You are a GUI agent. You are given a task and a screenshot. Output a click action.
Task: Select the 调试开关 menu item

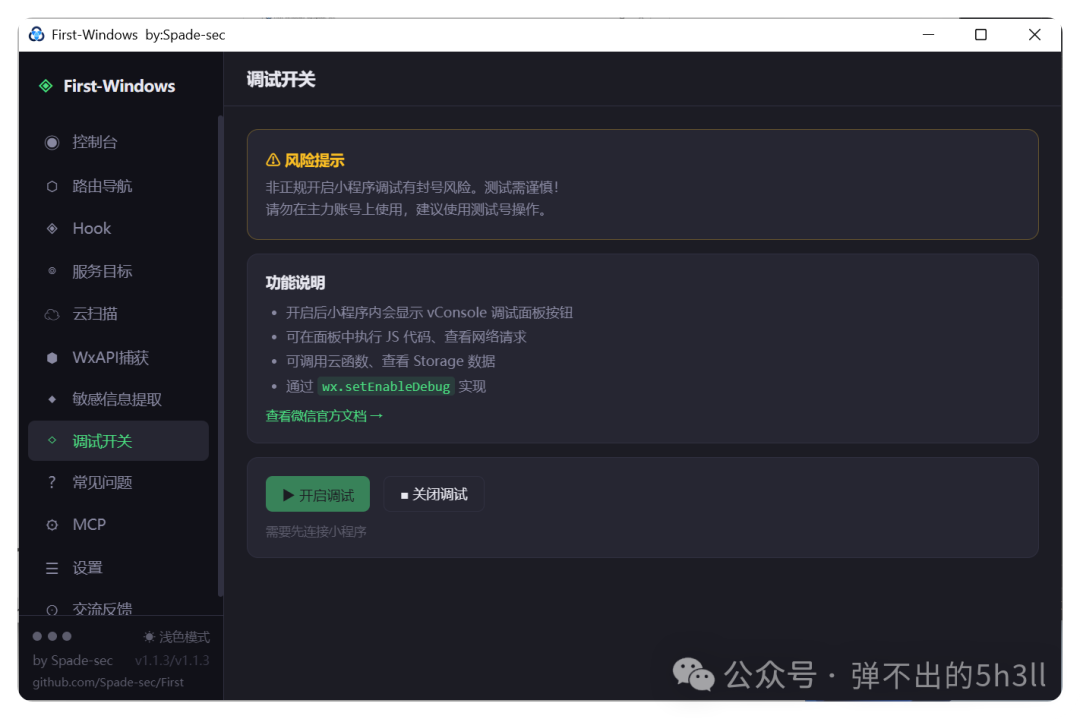point(118,441)
